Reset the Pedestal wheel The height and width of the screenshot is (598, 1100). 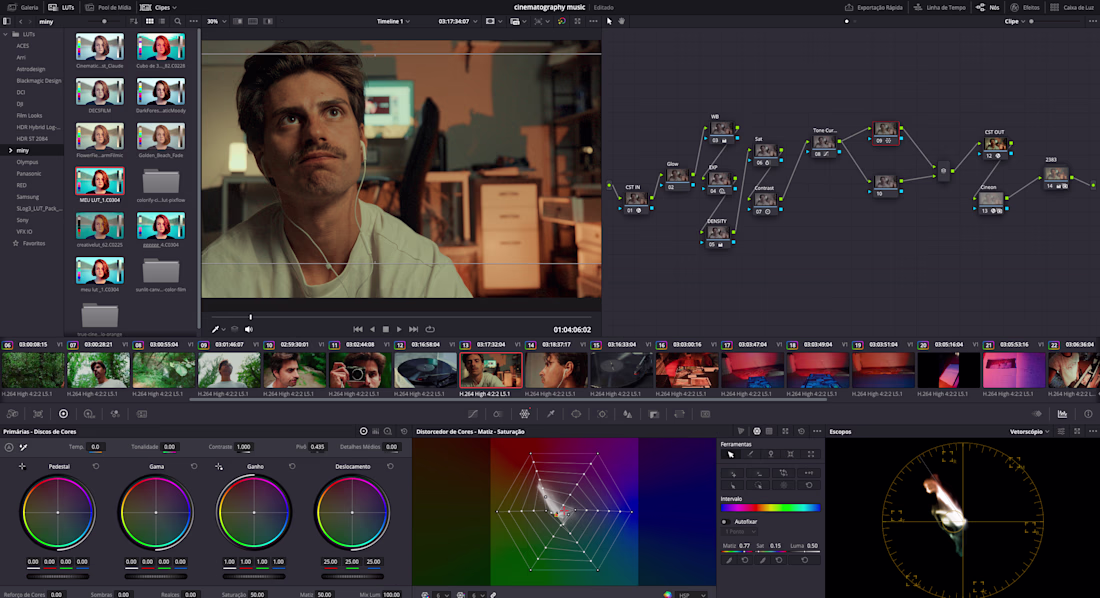coord(96,466)
